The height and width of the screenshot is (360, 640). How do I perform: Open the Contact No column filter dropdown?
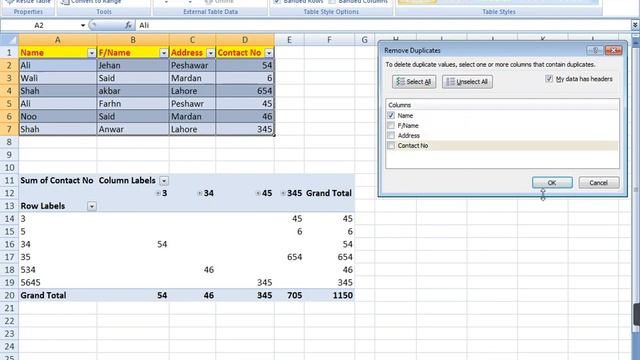[x=269, y=53]
